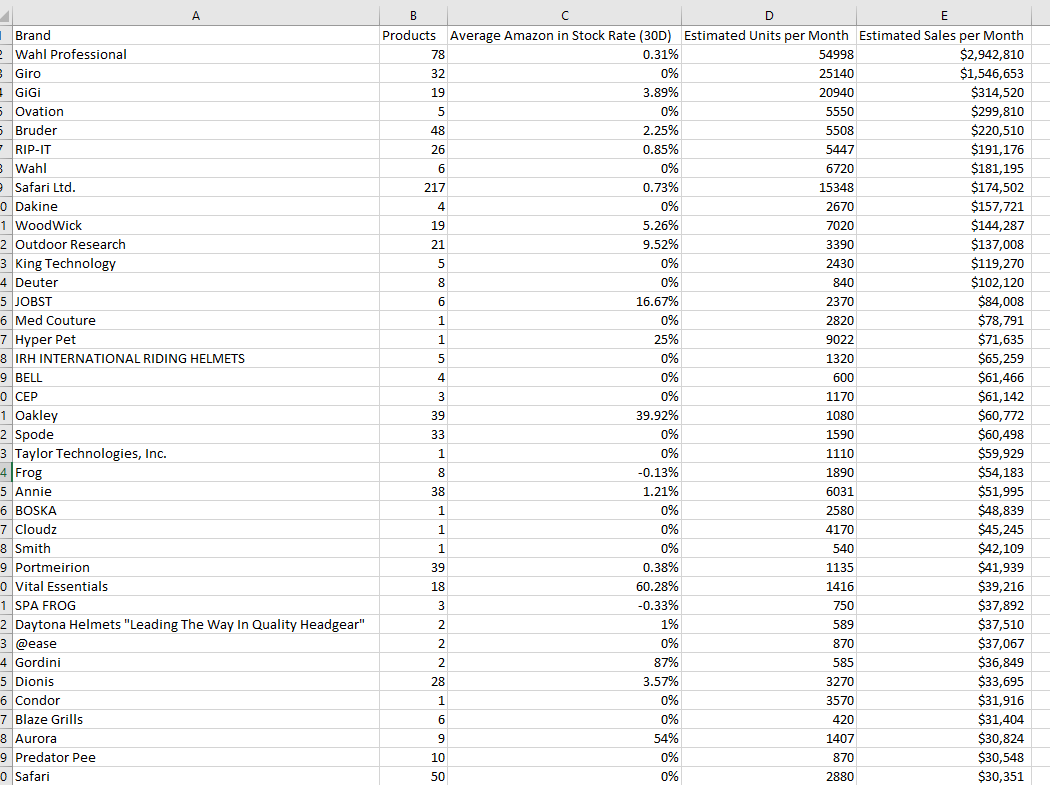Select the Frog brand cell
The image size is (1050, 785).
coord(196,472)
